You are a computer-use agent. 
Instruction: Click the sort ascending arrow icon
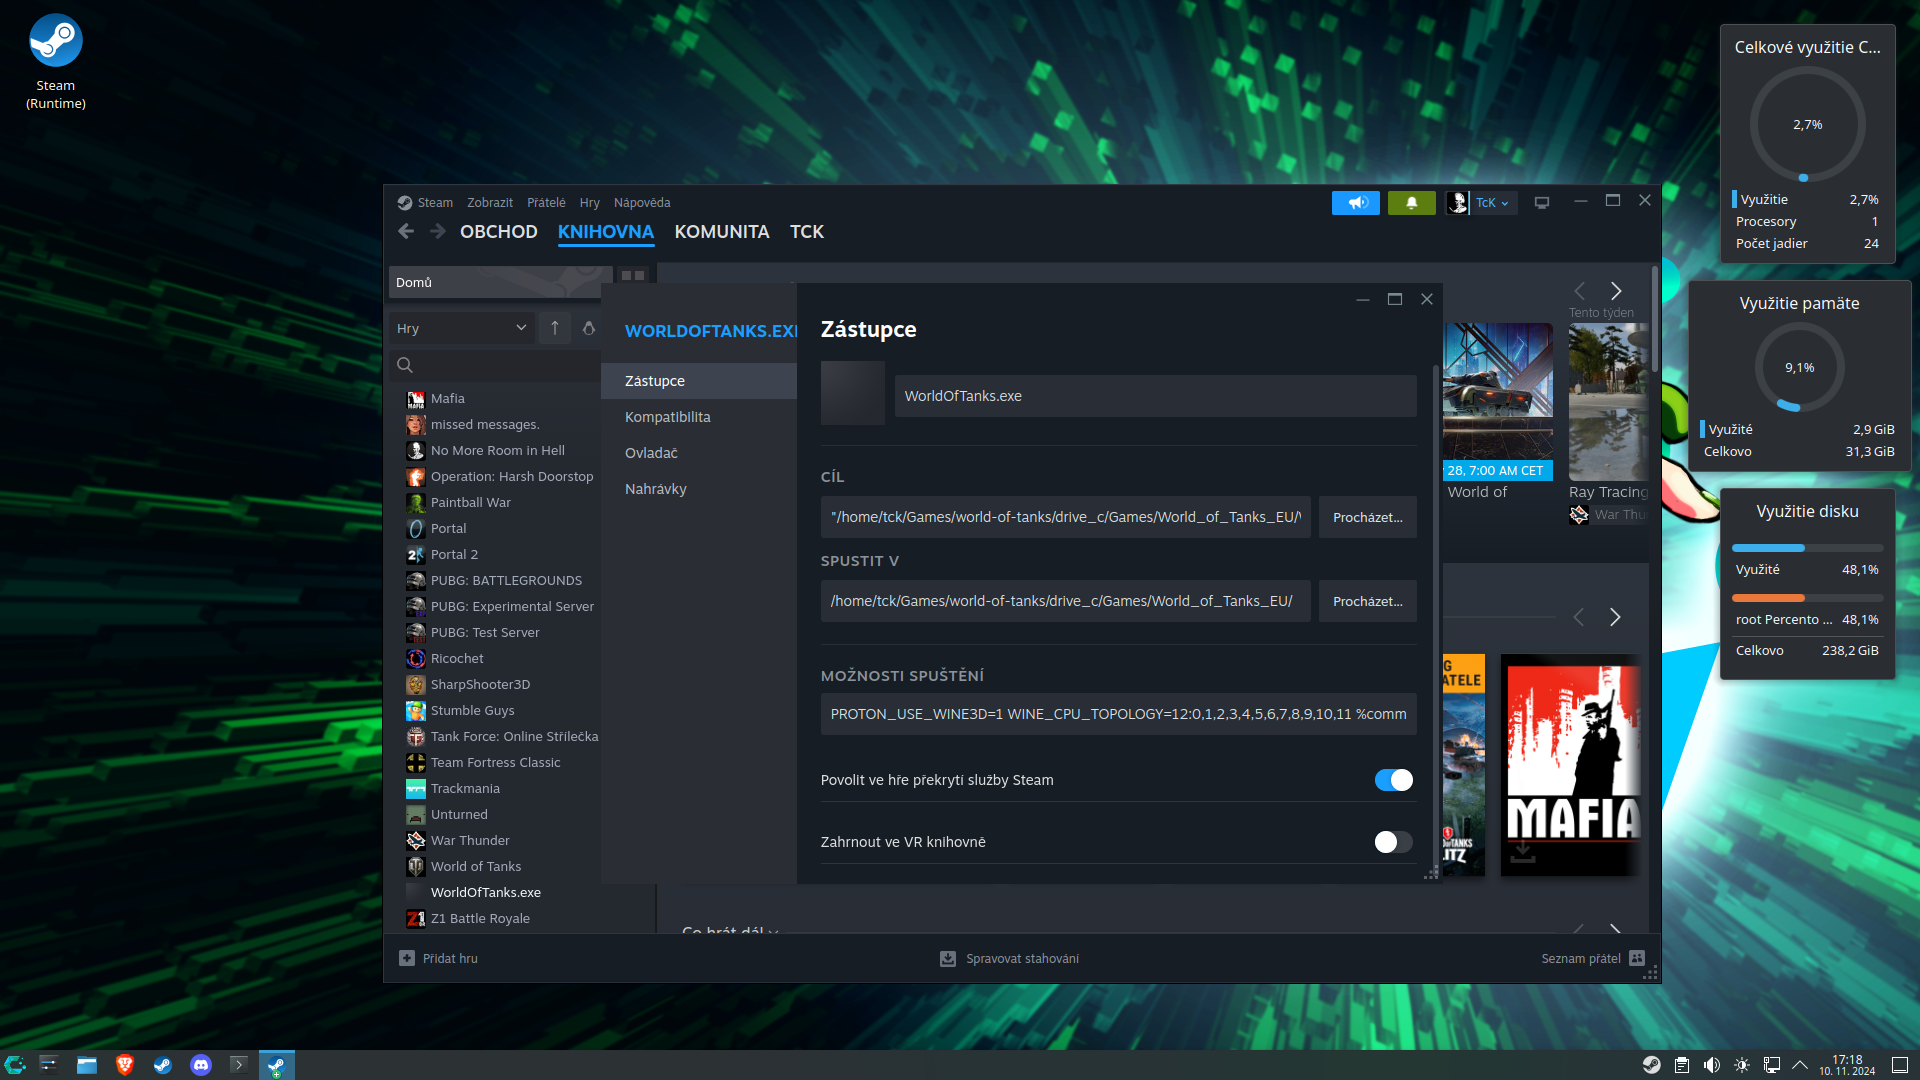click(x=555, y=328)
